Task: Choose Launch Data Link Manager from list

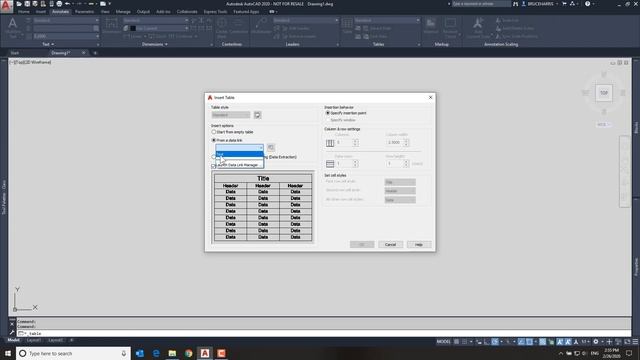Action: pos(240,165)
